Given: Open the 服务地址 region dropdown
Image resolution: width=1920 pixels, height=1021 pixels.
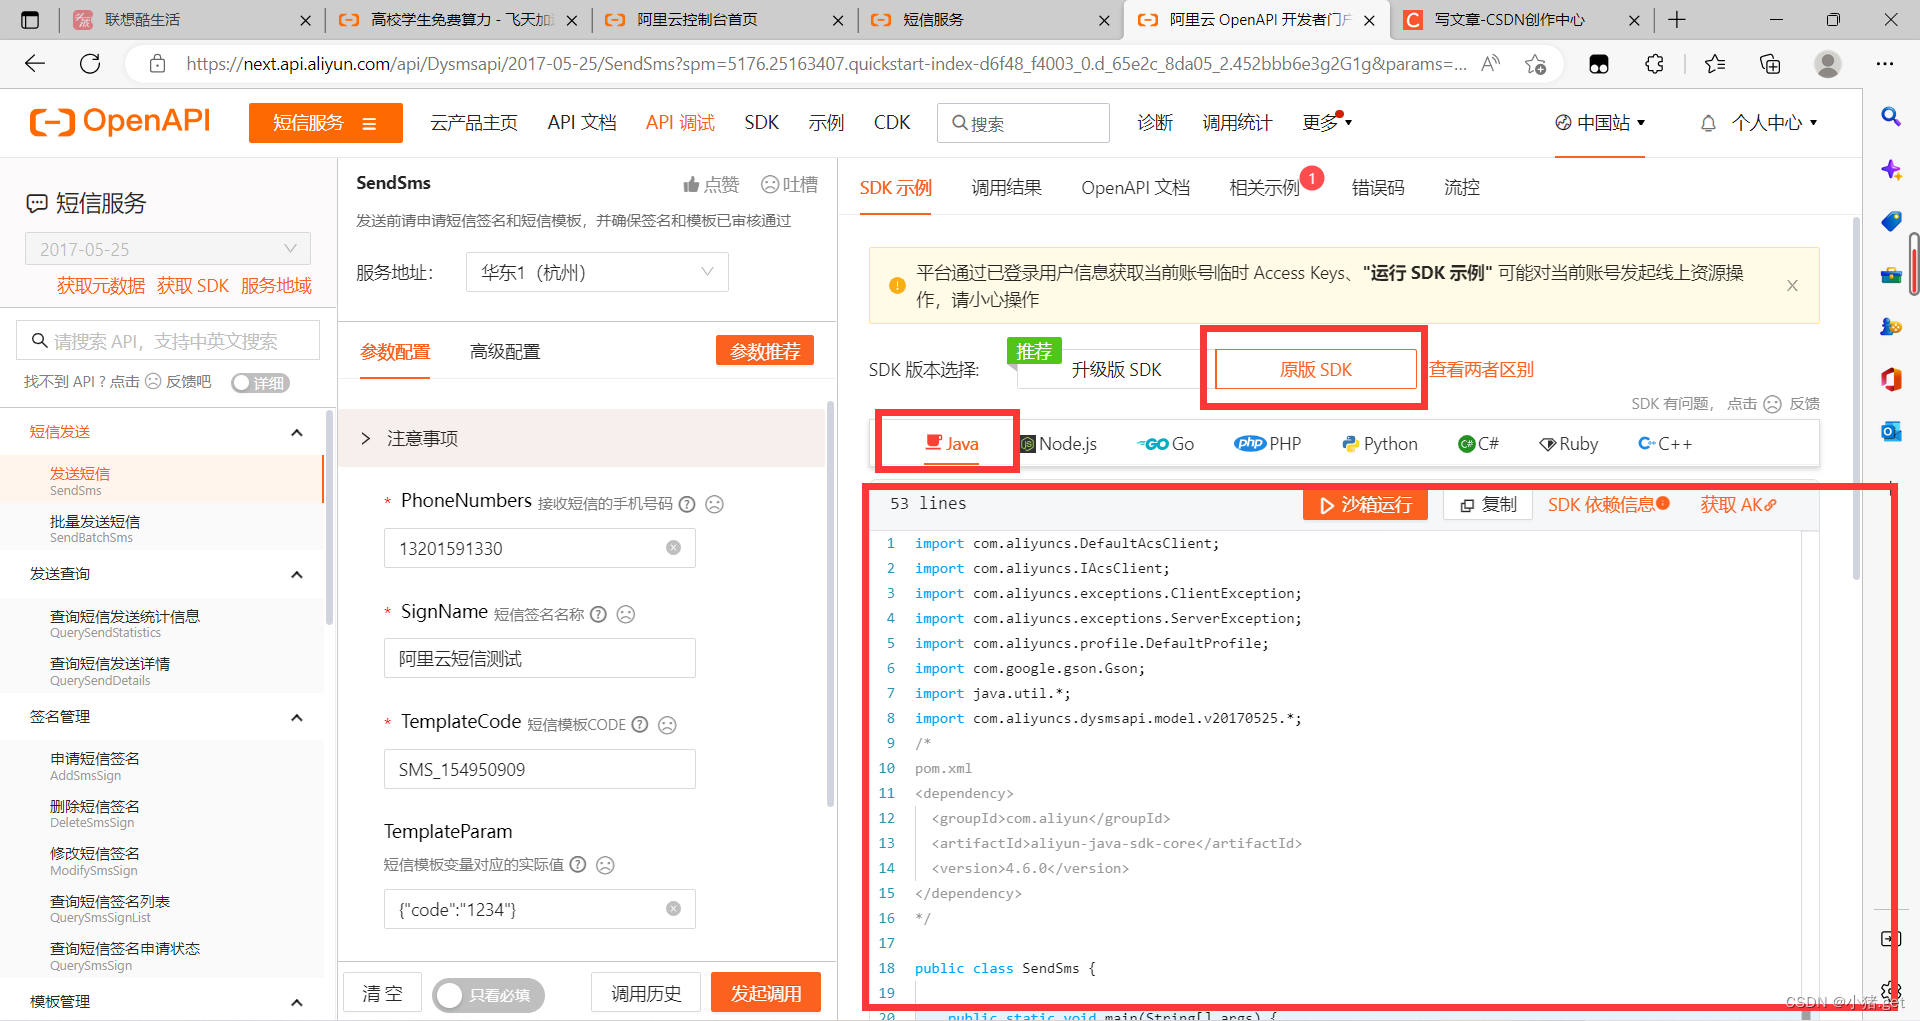Looking at the screenshot, I should click(x=597, y=272).
